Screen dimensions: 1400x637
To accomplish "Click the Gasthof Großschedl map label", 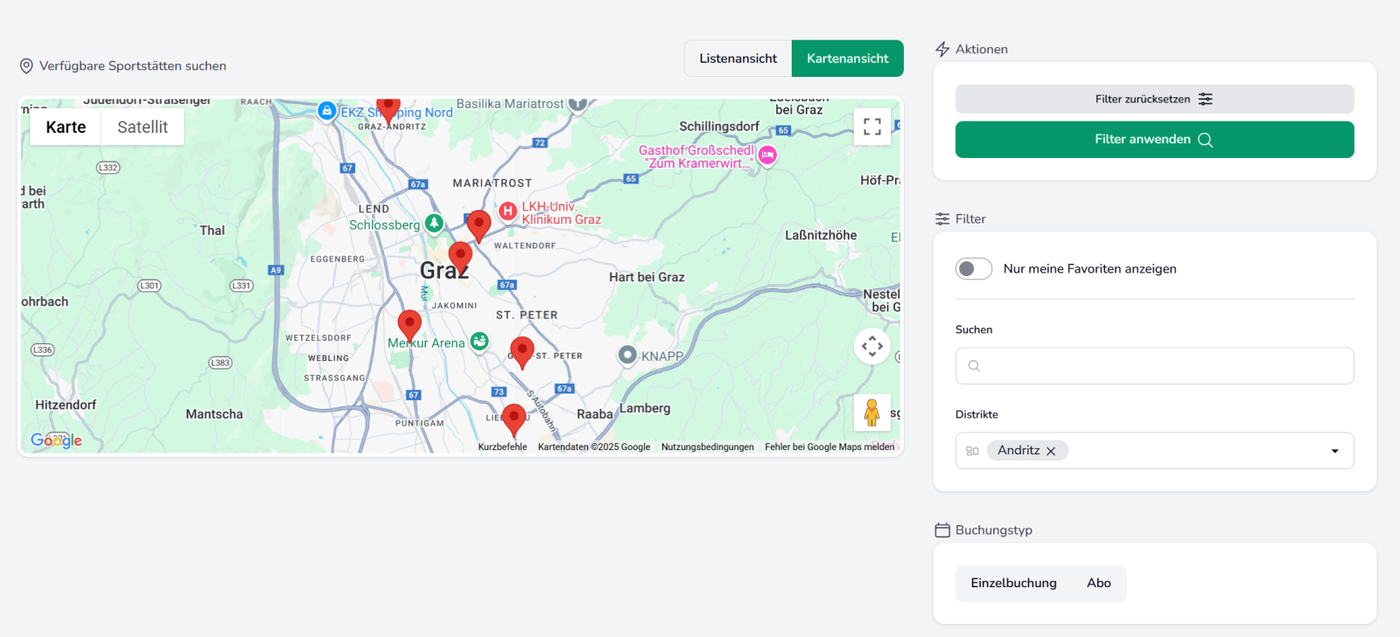I will (x=696, y=156).
